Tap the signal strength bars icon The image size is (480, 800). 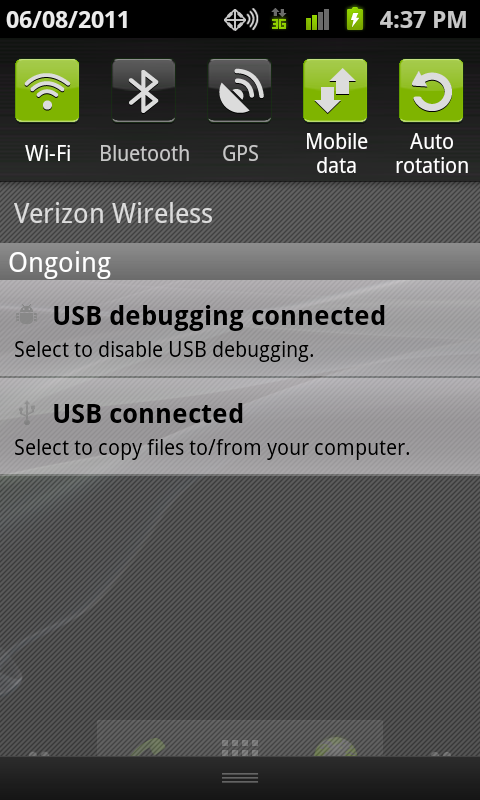coord(317,20)
